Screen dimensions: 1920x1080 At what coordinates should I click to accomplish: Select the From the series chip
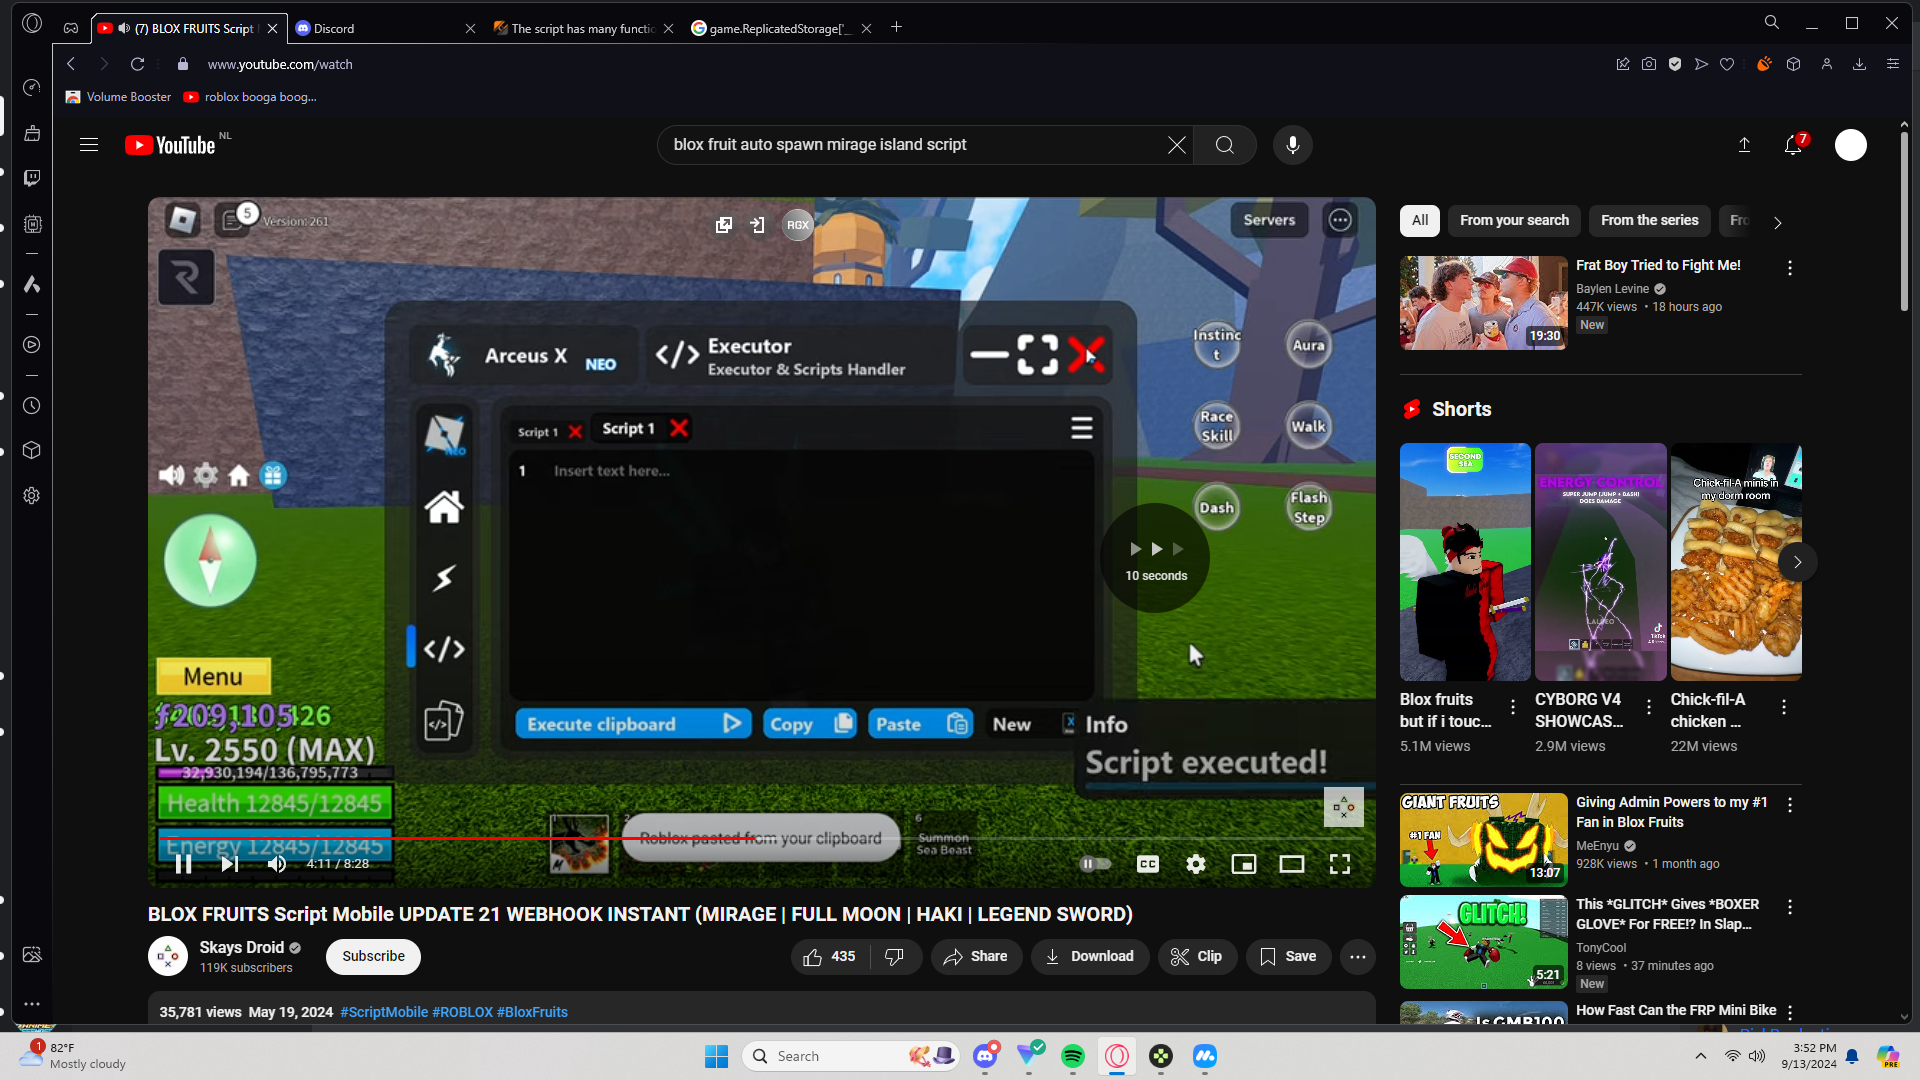coord(1650,221)
